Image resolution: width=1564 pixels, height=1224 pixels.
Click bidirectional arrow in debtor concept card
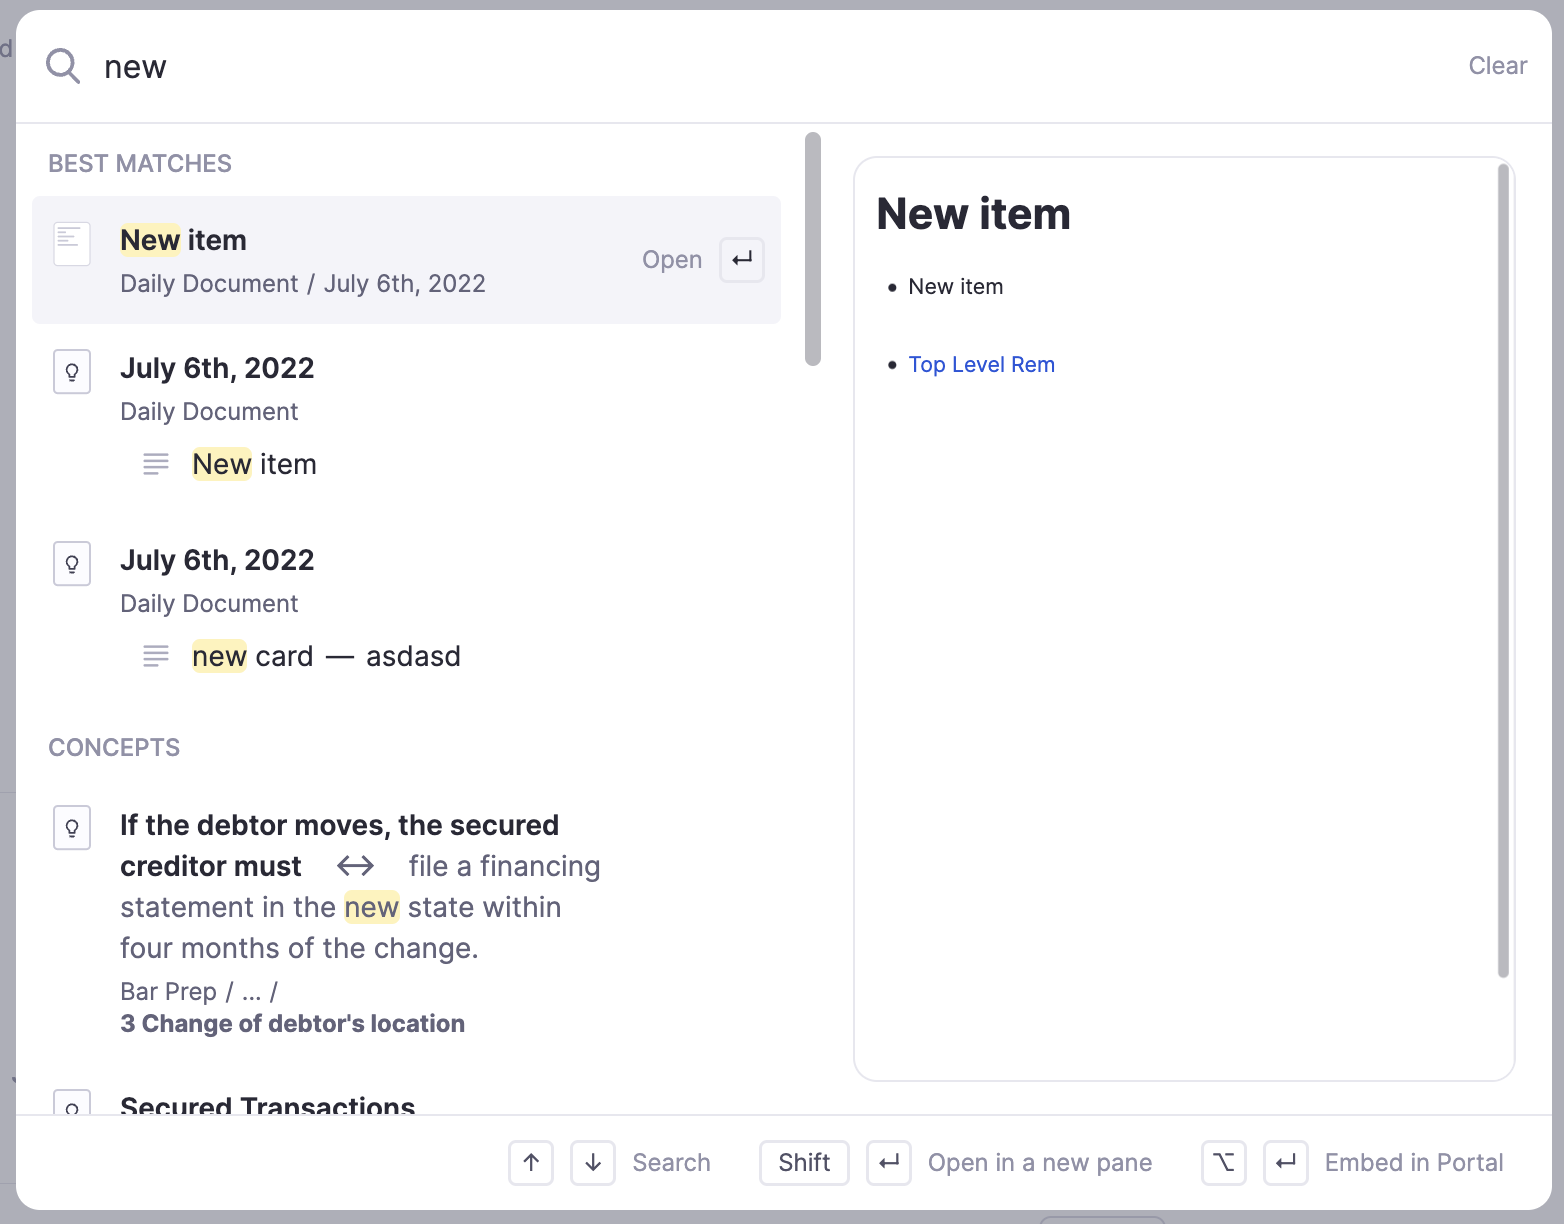click(355, 866)
